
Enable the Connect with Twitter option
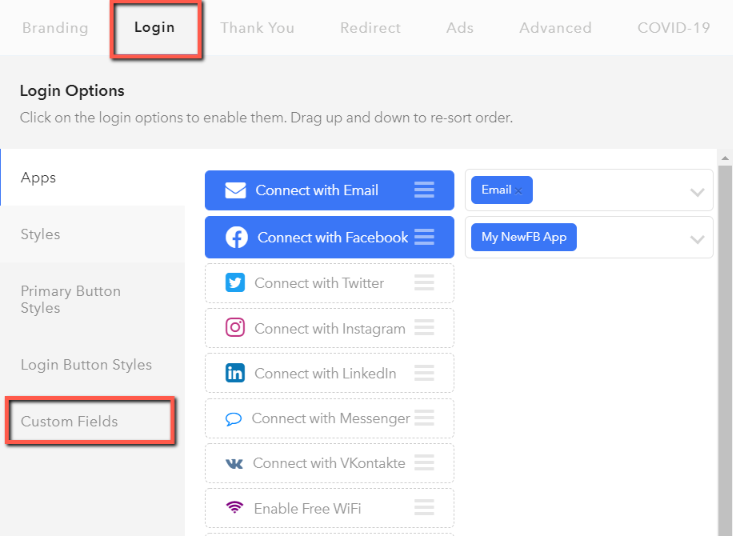pos(330,283)
